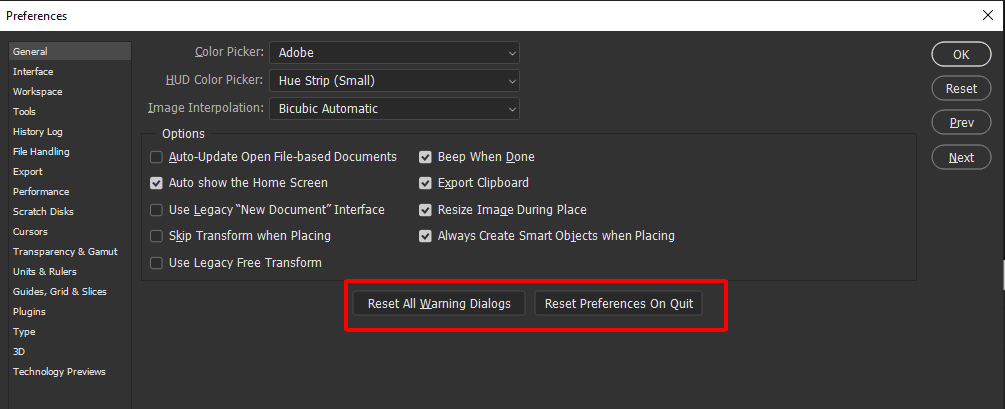Viewport: 1005px width, 409px height.
Task: Disable the Beep When Done option
Action: (425, 157)
